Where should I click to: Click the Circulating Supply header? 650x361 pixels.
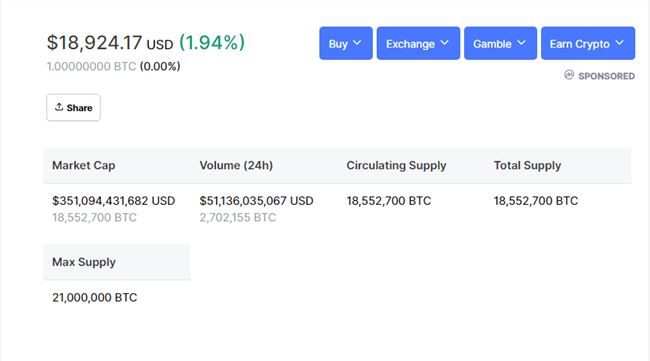tap(396, 165)
